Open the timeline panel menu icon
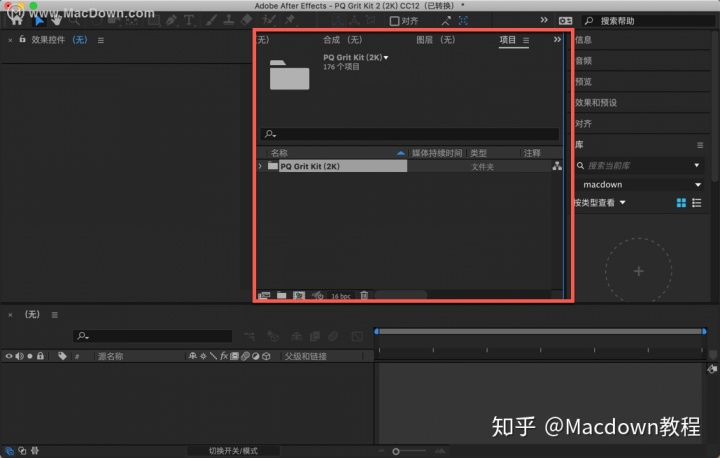 [x=55, y=315]
